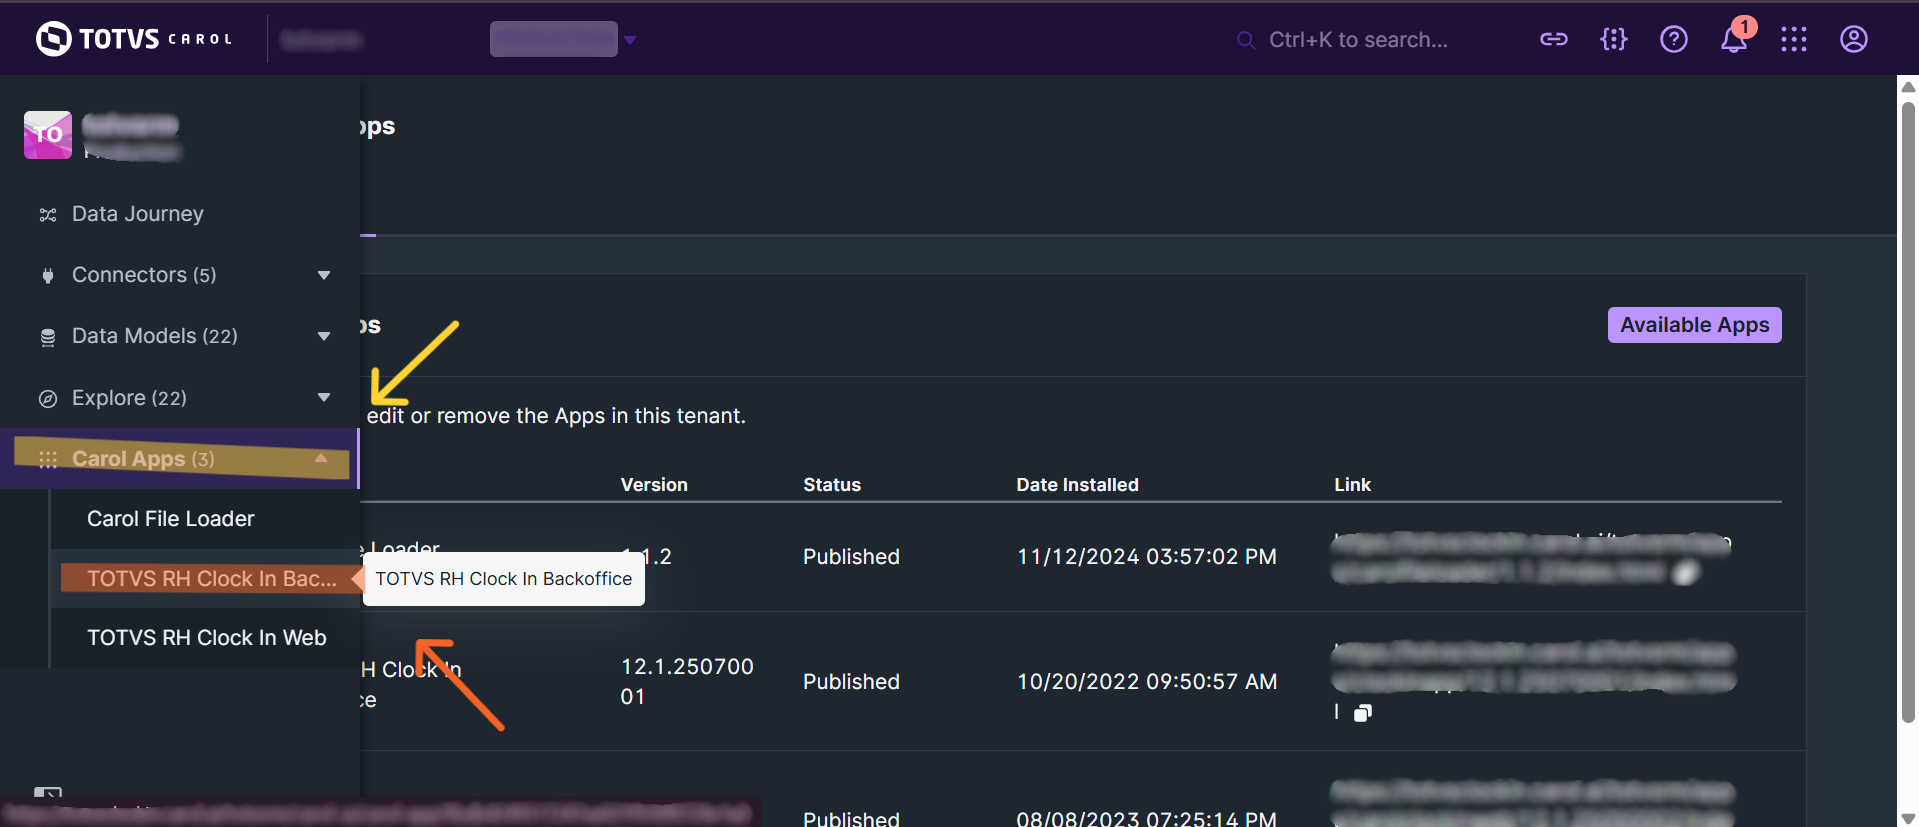Click the Status column header
This screenshot has height=827, width=1919.
tap(832, 485)
